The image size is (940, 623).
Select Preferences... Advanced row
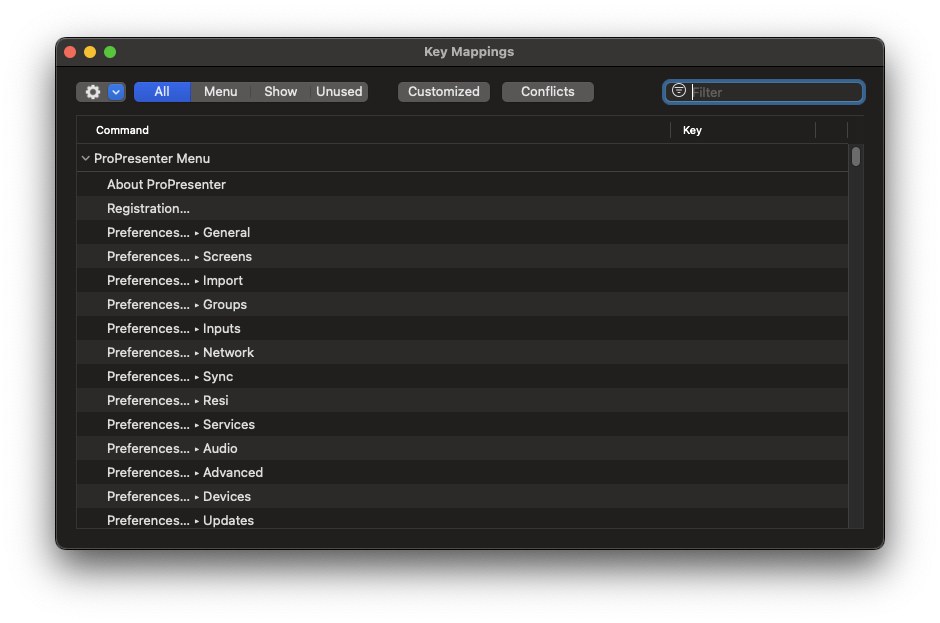[x=462, y=472]
